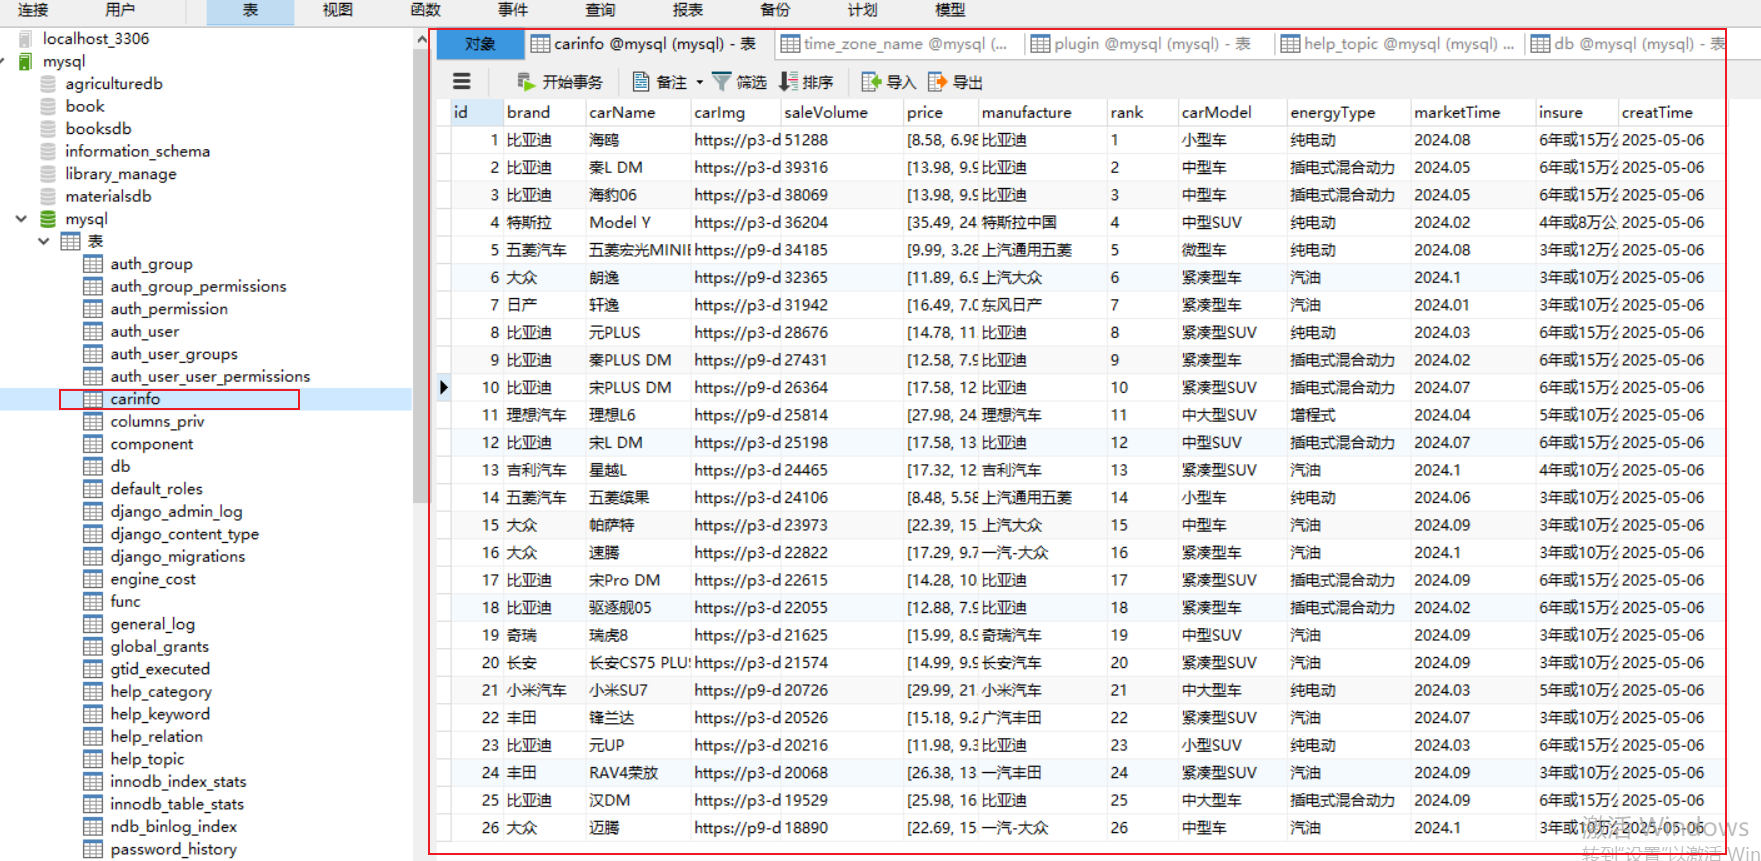
Task: Select auth_user_user_permissions in tree
Action: pos(210,376)
